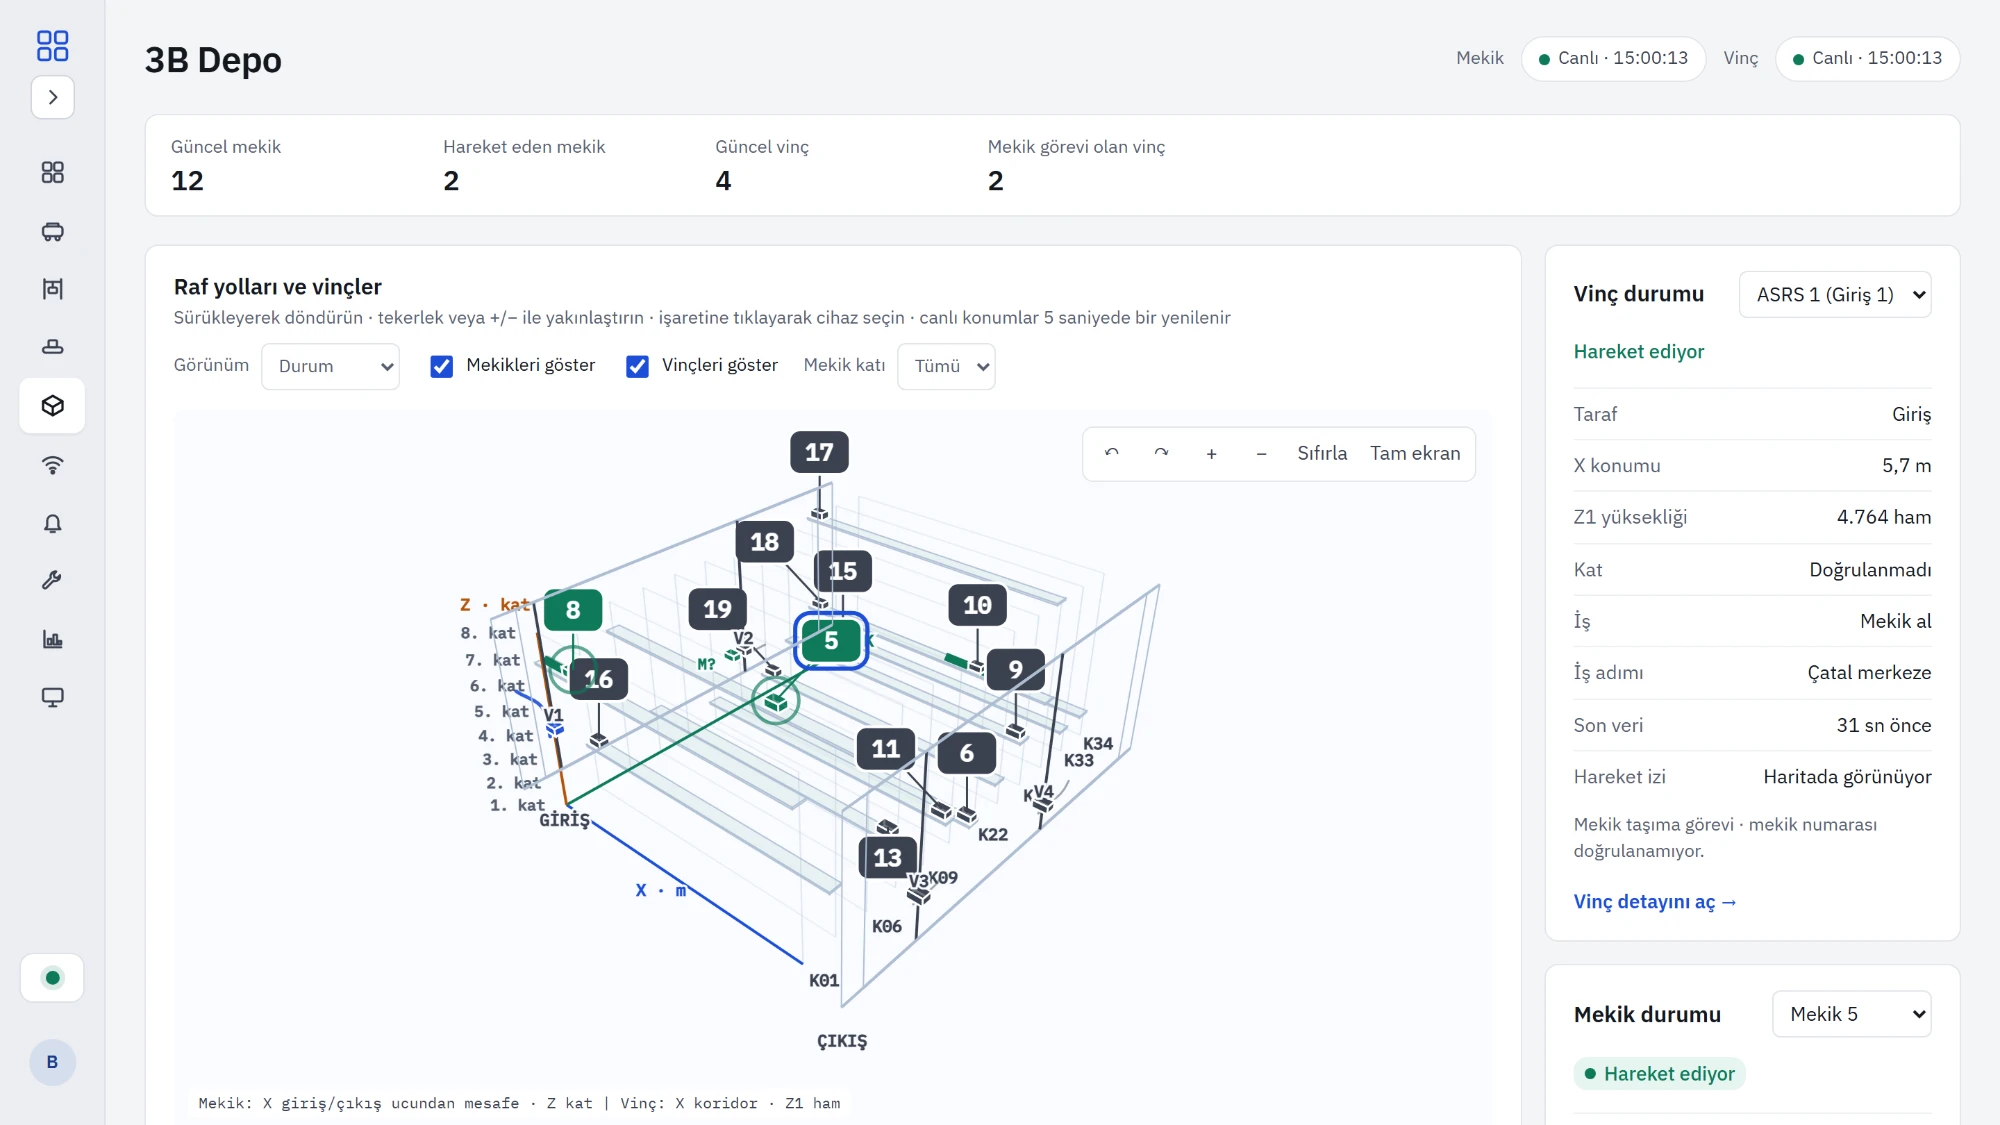Viewport: 2000px width, 1125px height.
Task: Select shuttle marker 17 in 3D view
Action: [819, 452]
